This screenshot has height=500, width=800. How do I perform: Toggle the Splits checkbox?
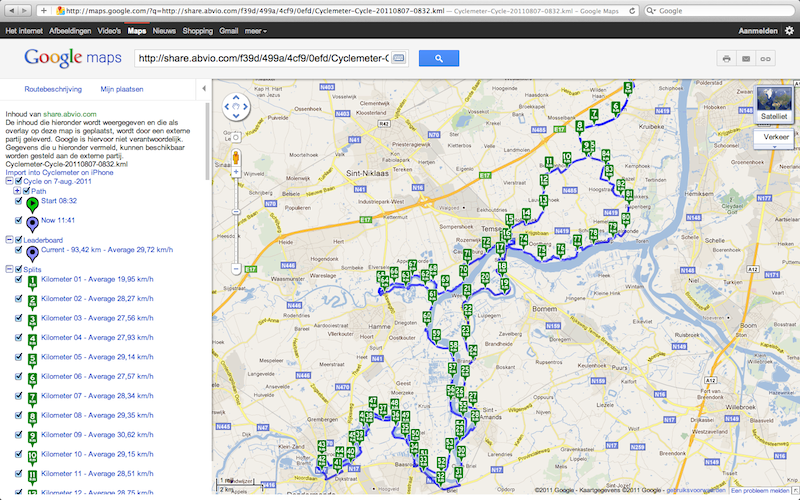click(x=18, y=269)
